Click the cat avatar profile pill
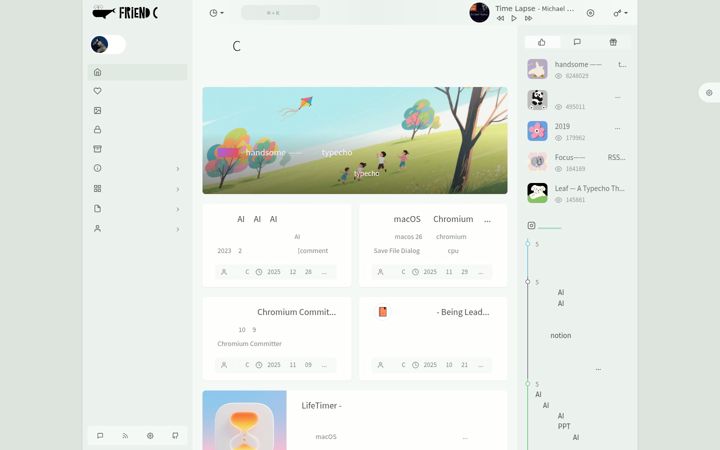 click(x=108, y=45)
